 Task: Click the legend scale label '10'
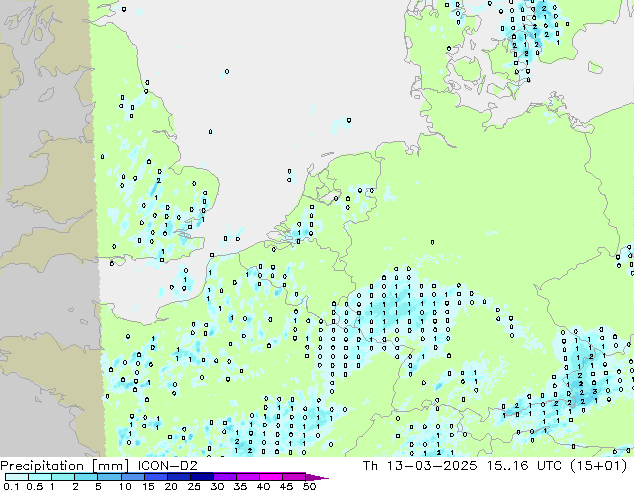click(x=125, y=486)
